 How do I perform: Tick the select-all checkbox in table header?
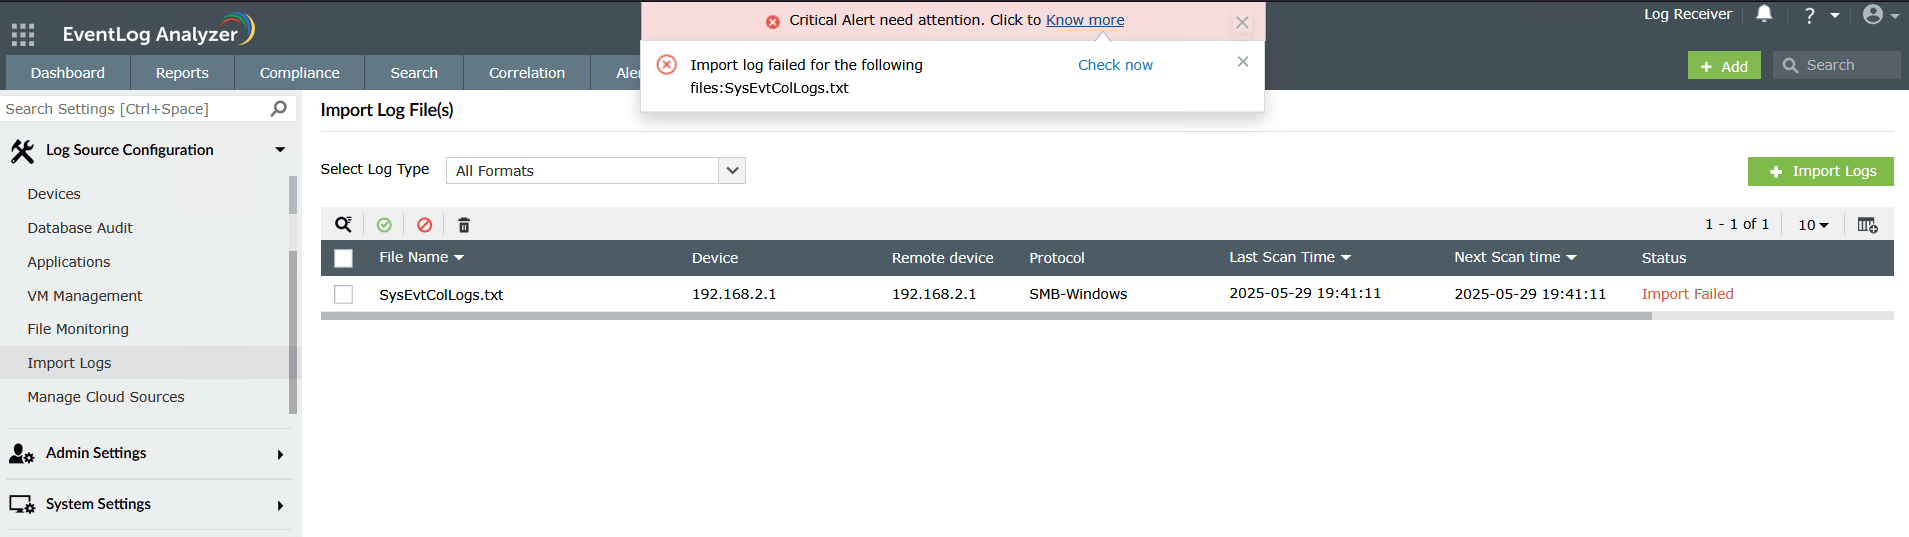(x=343, y=258)
